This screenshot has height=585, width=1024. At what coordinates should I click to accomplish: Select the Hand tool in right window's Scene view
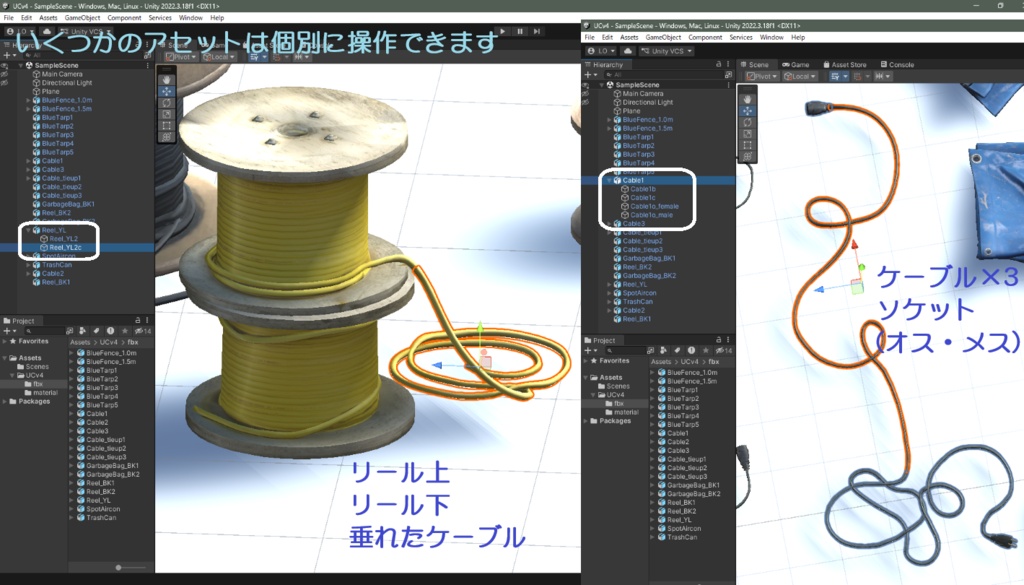(747, 99)
